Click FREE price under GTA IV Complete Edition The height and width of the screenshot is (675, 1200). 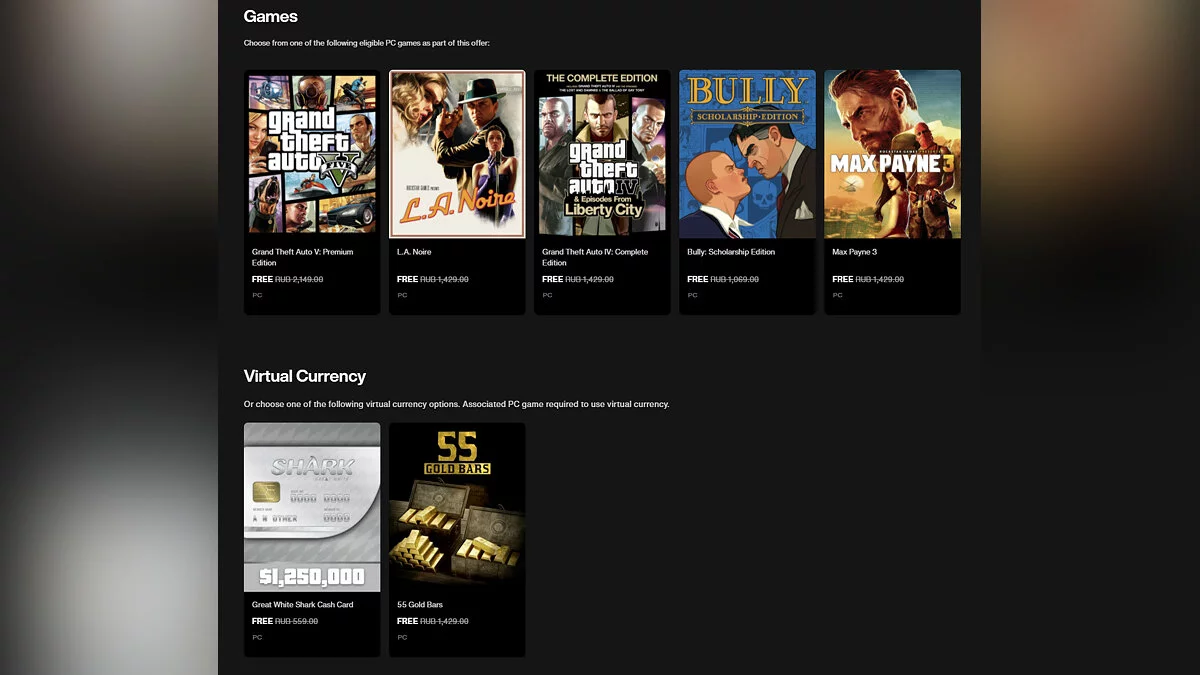(552, 279)
